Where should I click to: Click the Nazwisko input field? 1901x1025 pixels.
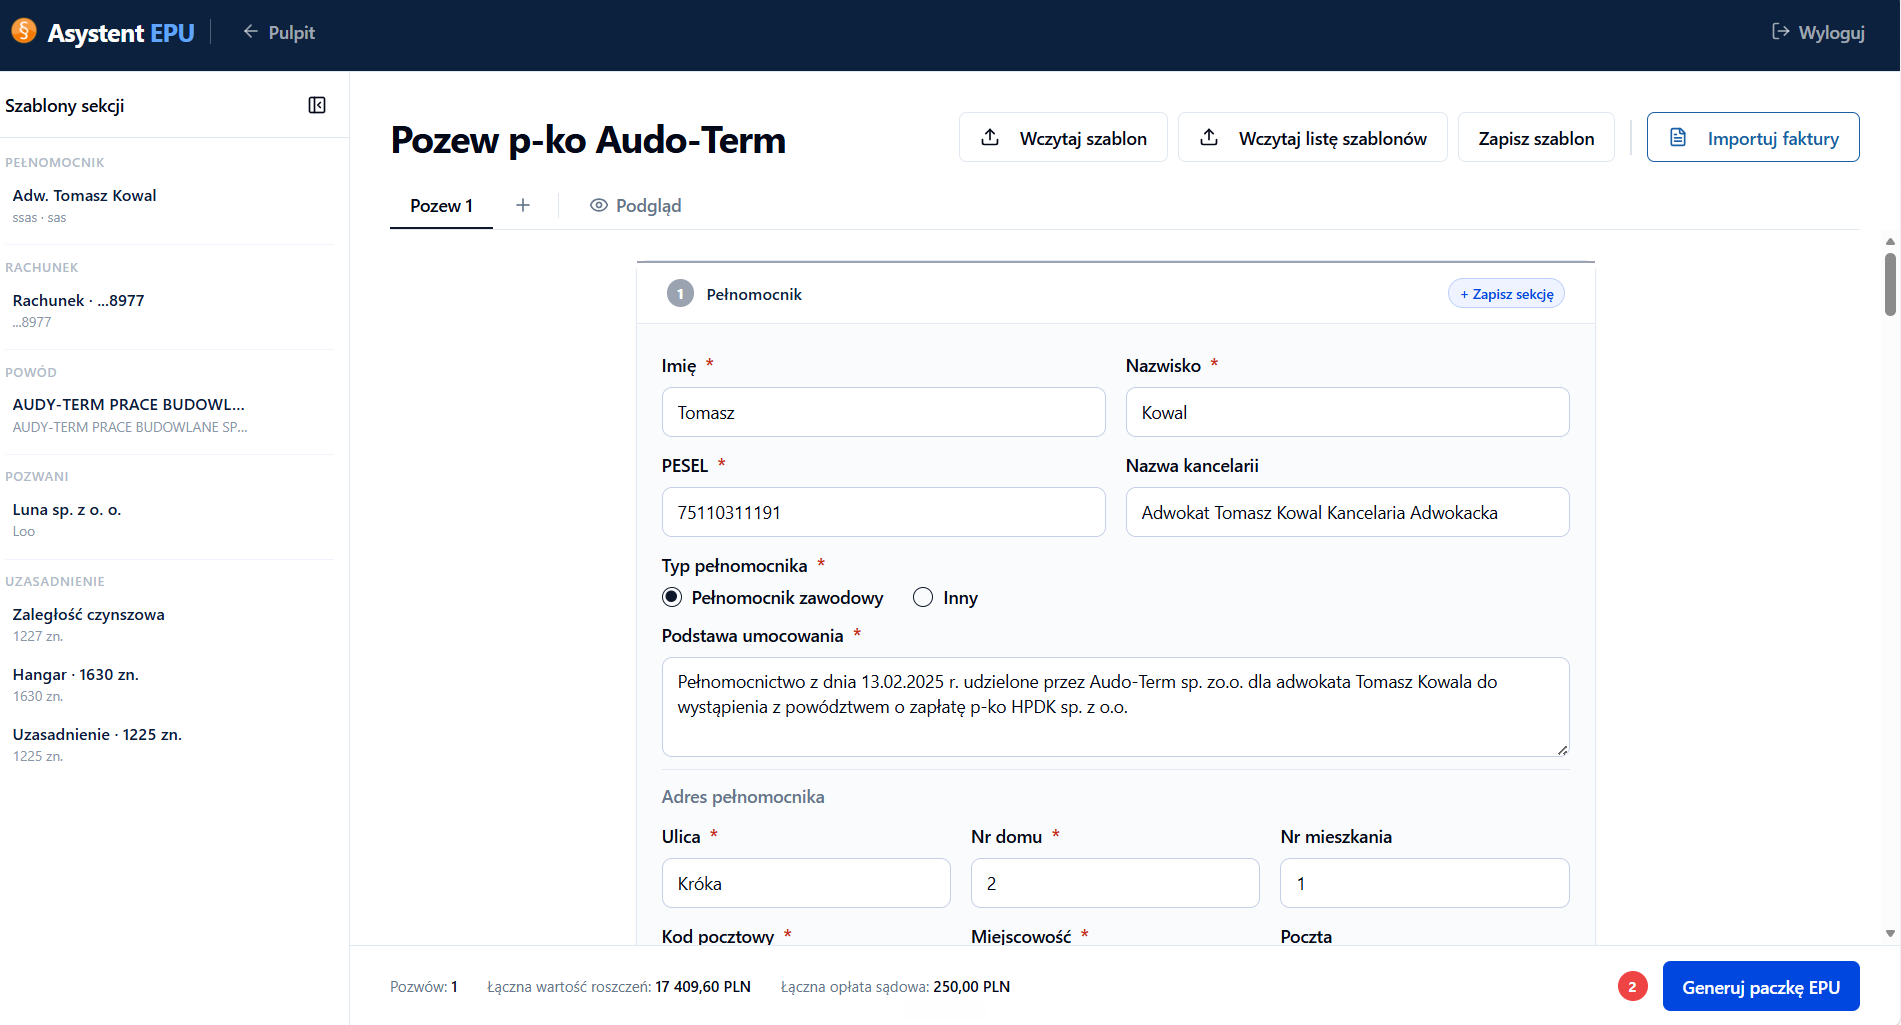(x=1347, y=412)
